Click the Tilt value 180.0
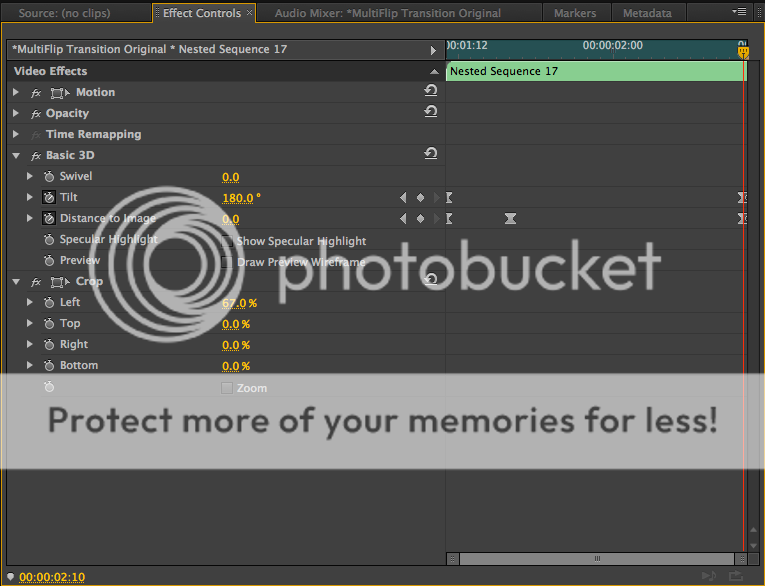Viewport: 765px width, 586px height. [x=238, y=198]
